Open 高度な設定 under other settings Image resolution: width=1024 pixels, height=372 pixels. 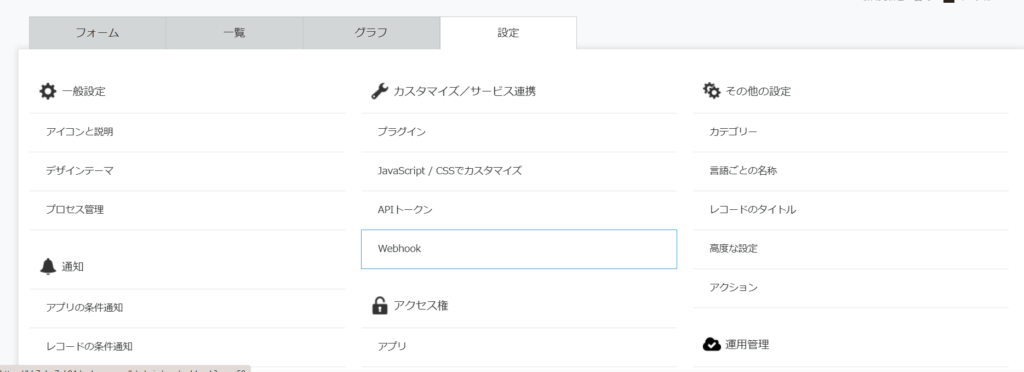(850, 249)
